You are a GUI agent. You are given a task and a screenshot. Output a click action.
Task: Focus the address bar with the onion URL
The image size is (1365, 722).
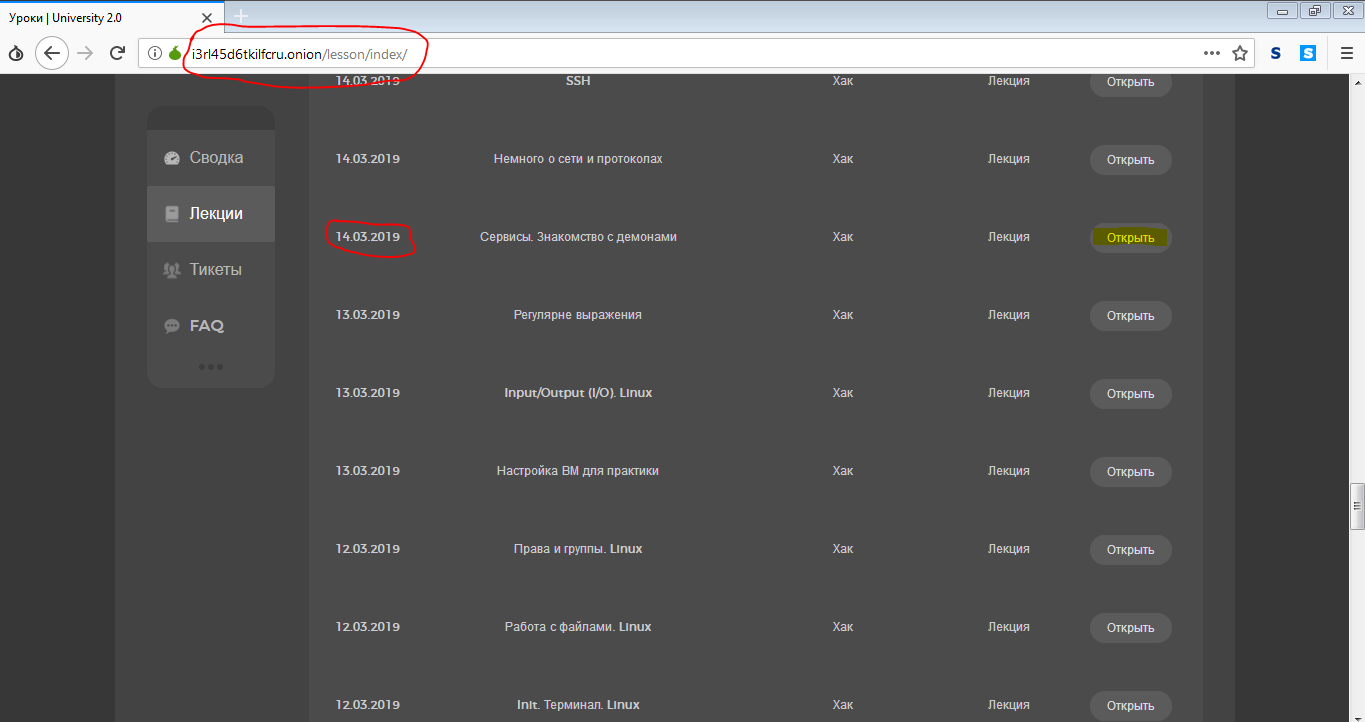click(x=694, y=53)
